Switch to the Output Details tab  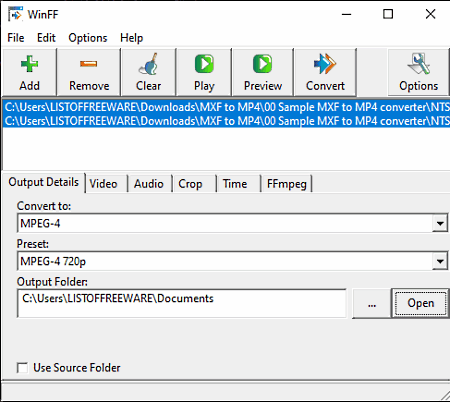tap(44, 182)
